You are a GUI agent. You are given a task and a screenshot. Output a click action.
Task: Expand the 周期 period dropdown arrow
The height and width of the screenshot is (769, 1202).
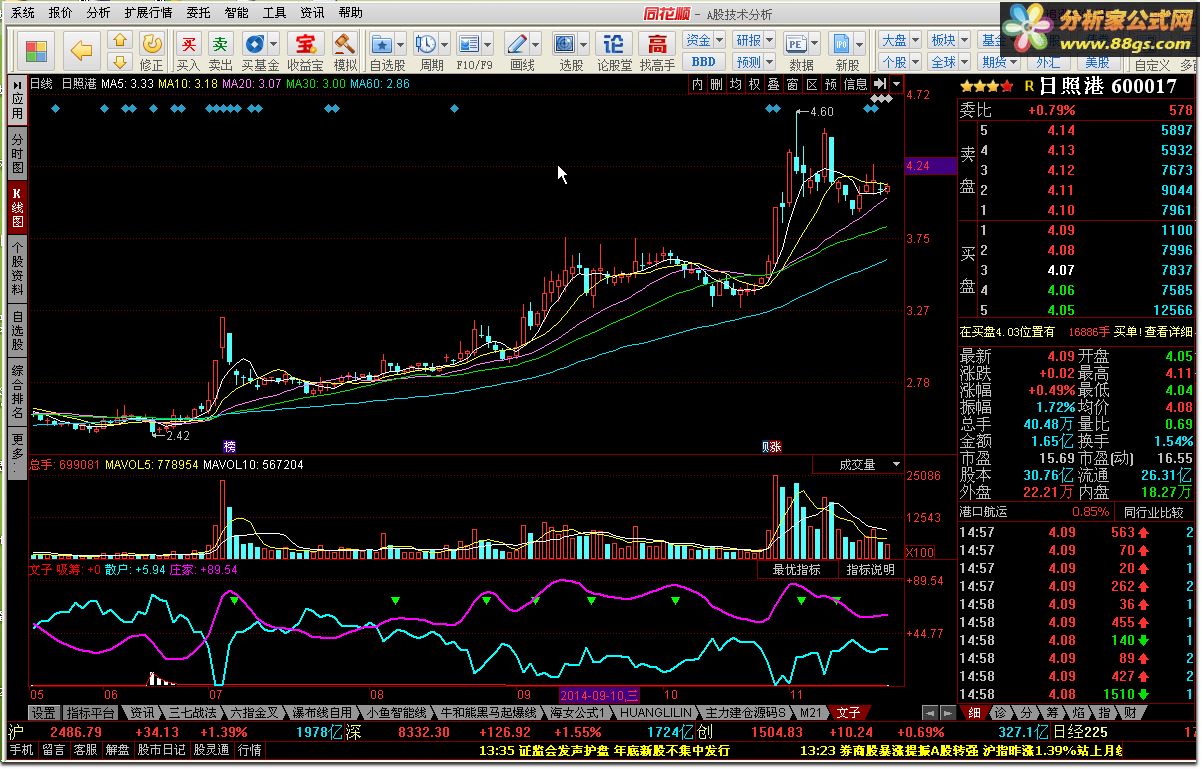click(x=443, y=44)
